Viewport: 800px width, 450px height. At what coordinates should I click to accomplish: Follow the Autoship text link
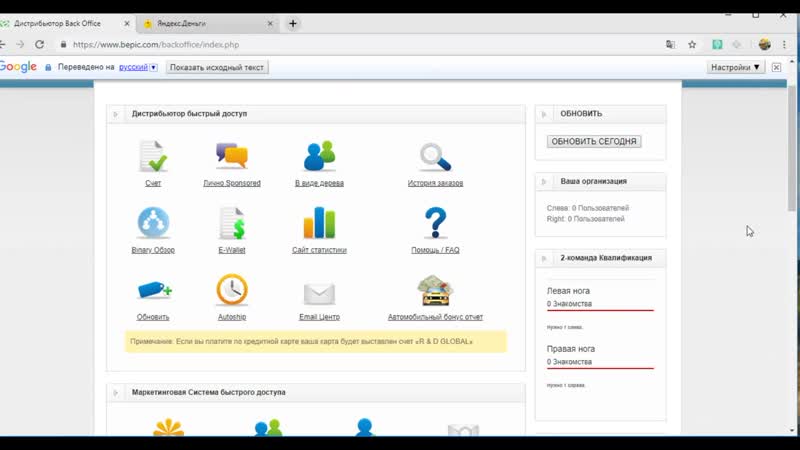(x=232, y=317)
